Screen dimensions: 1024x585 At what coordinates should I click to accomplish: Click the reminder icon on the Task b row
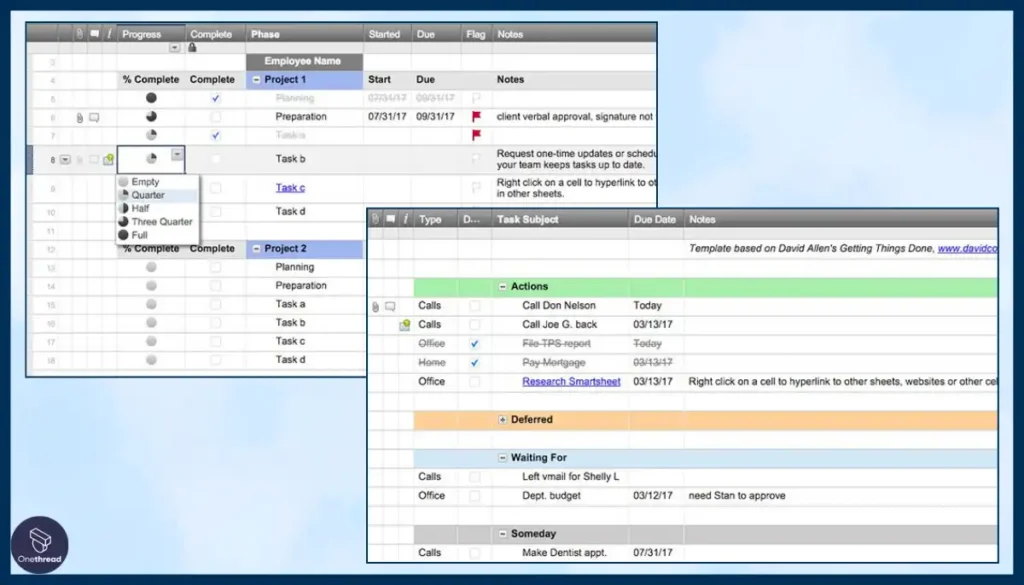coord(108,159)
